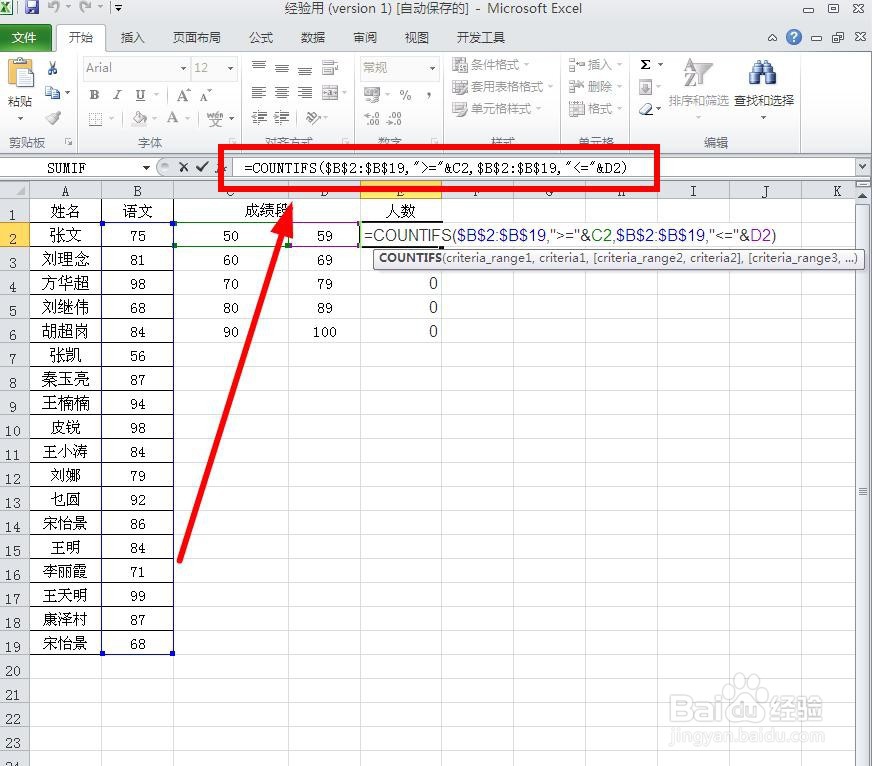Click the text orientation icon
Image resolution: width=872 pixels, height=766 pixels.
[x=314, y=117]
